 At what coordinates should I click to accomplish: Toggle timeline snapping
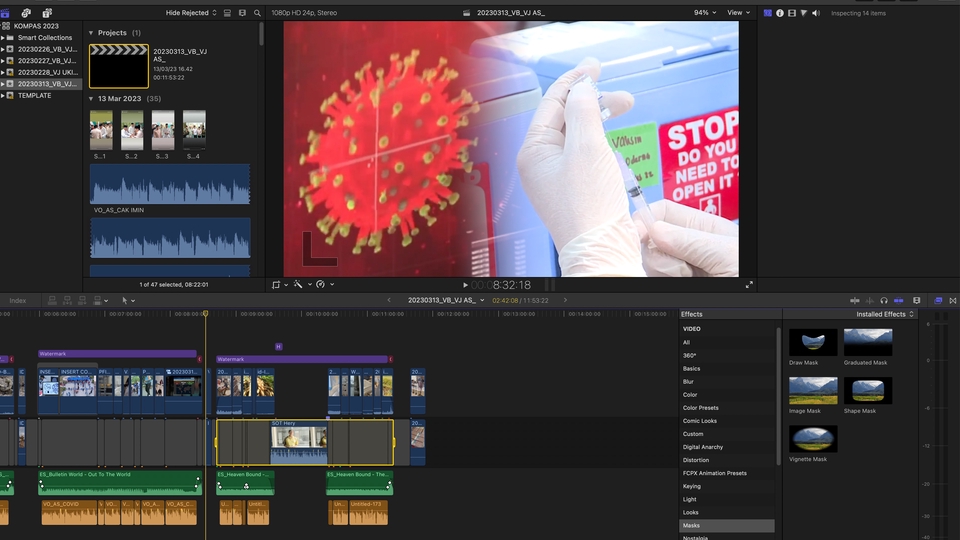899,301
